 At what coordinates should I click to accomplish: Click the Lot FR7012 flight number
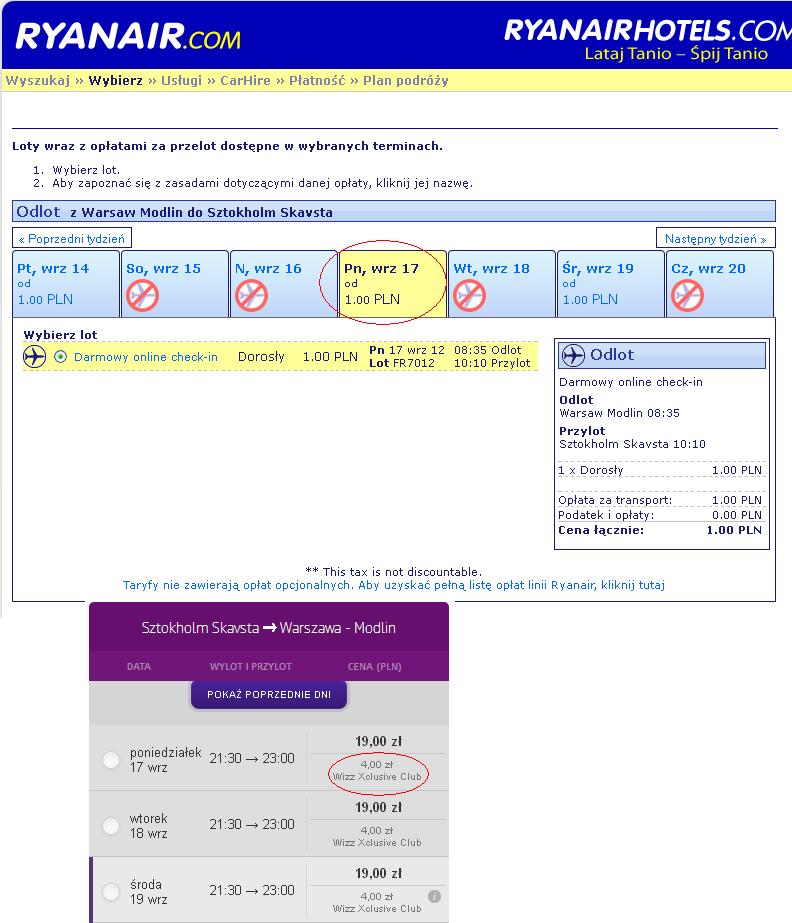[402, 363]
